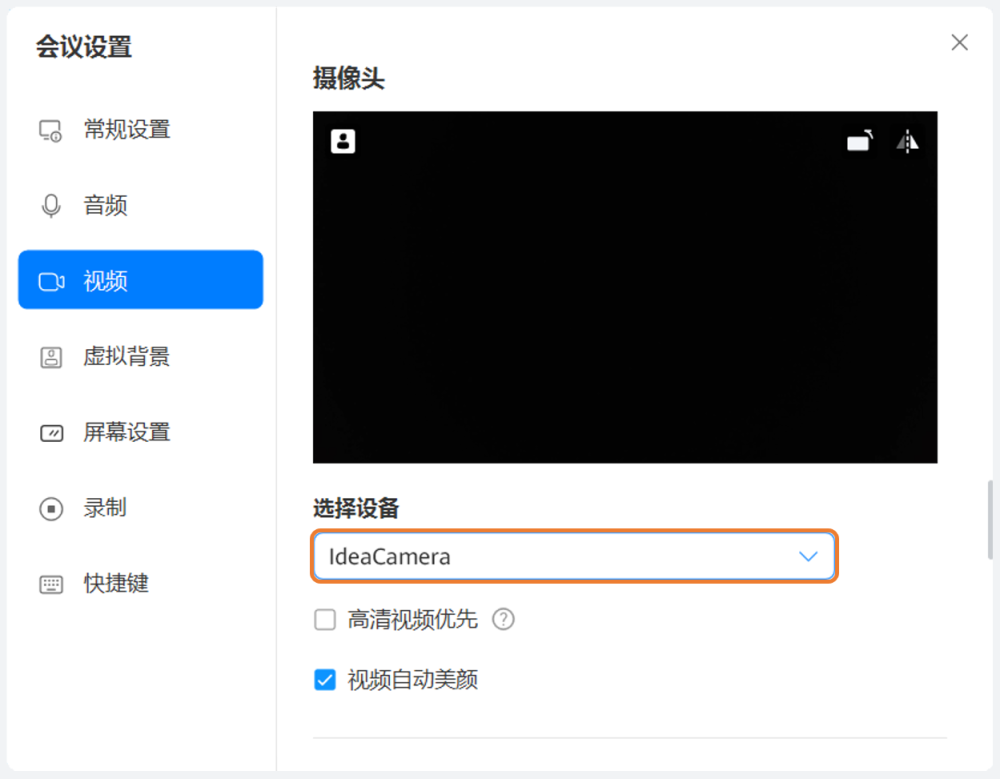Viewport: 1000px width, 779px height.
Task: Open the IdeaCamera device dropdown
Action: tap(574, 557)
